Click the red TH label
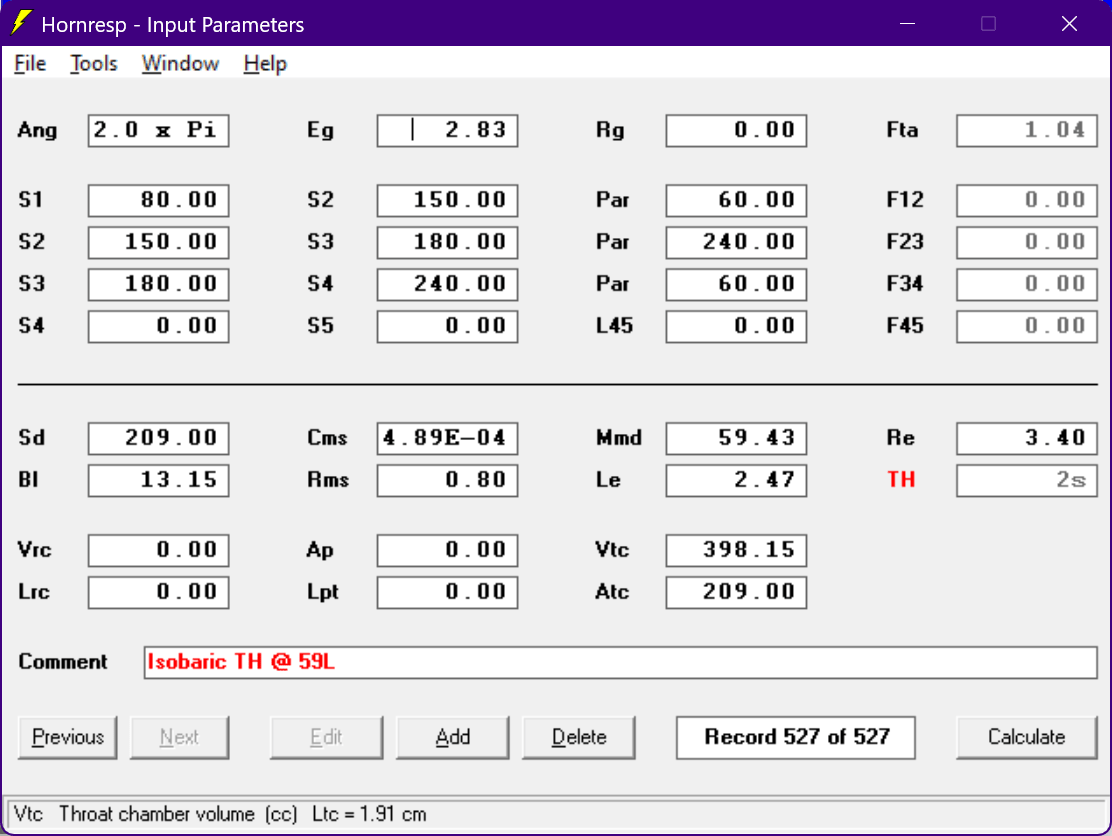Viewport: 1112px width, 836px height. click(x=901, y=480)
